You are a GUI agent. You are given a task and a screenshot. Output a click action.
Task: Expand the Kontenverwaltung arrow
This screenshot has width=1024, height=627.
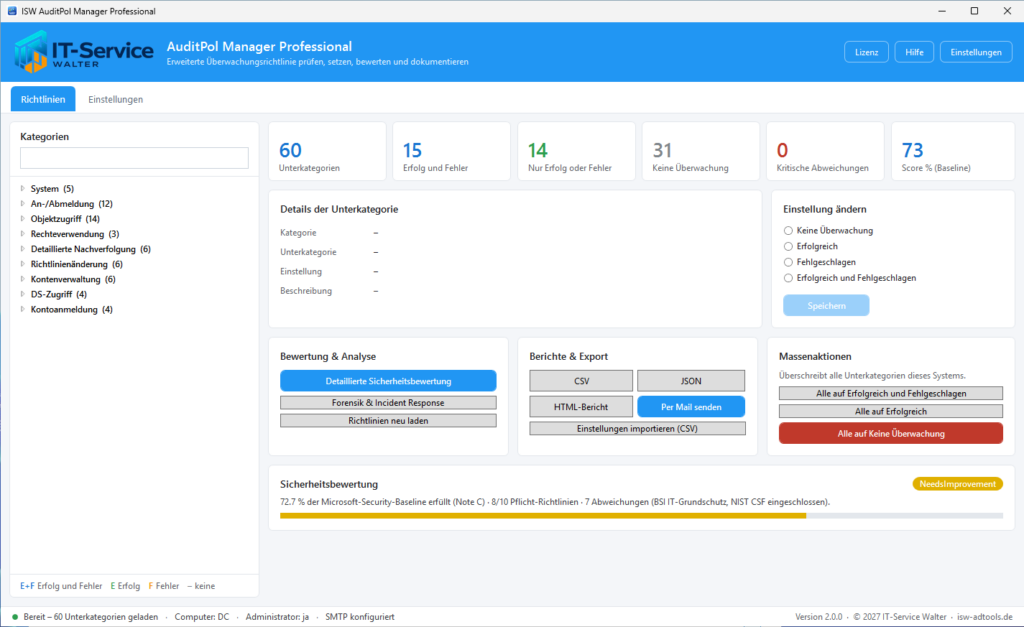(x=23, y=279)
